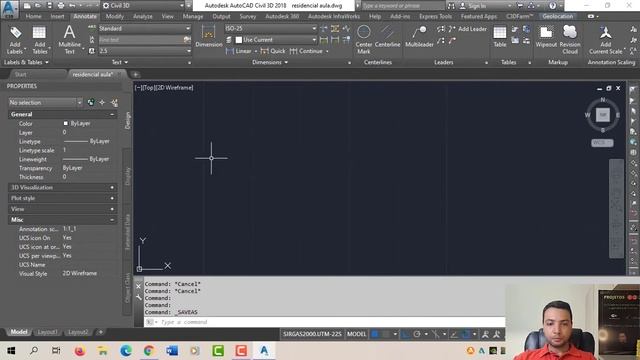This screenshot has height=360, width=640.
Task: Toggle polar tracking in status bar
Action: pos(417,334)
